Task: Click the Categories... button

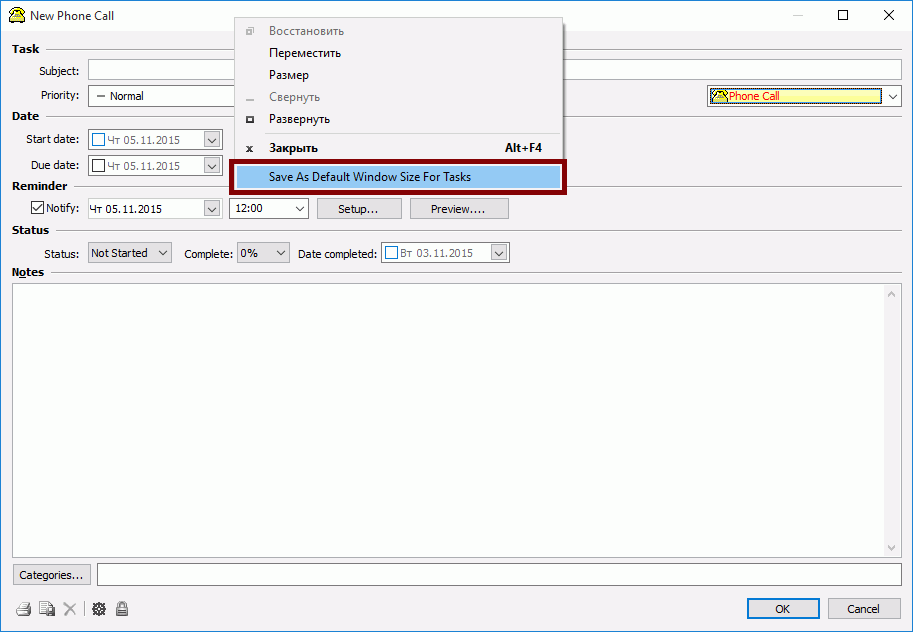Action: (x=52, y=575)
